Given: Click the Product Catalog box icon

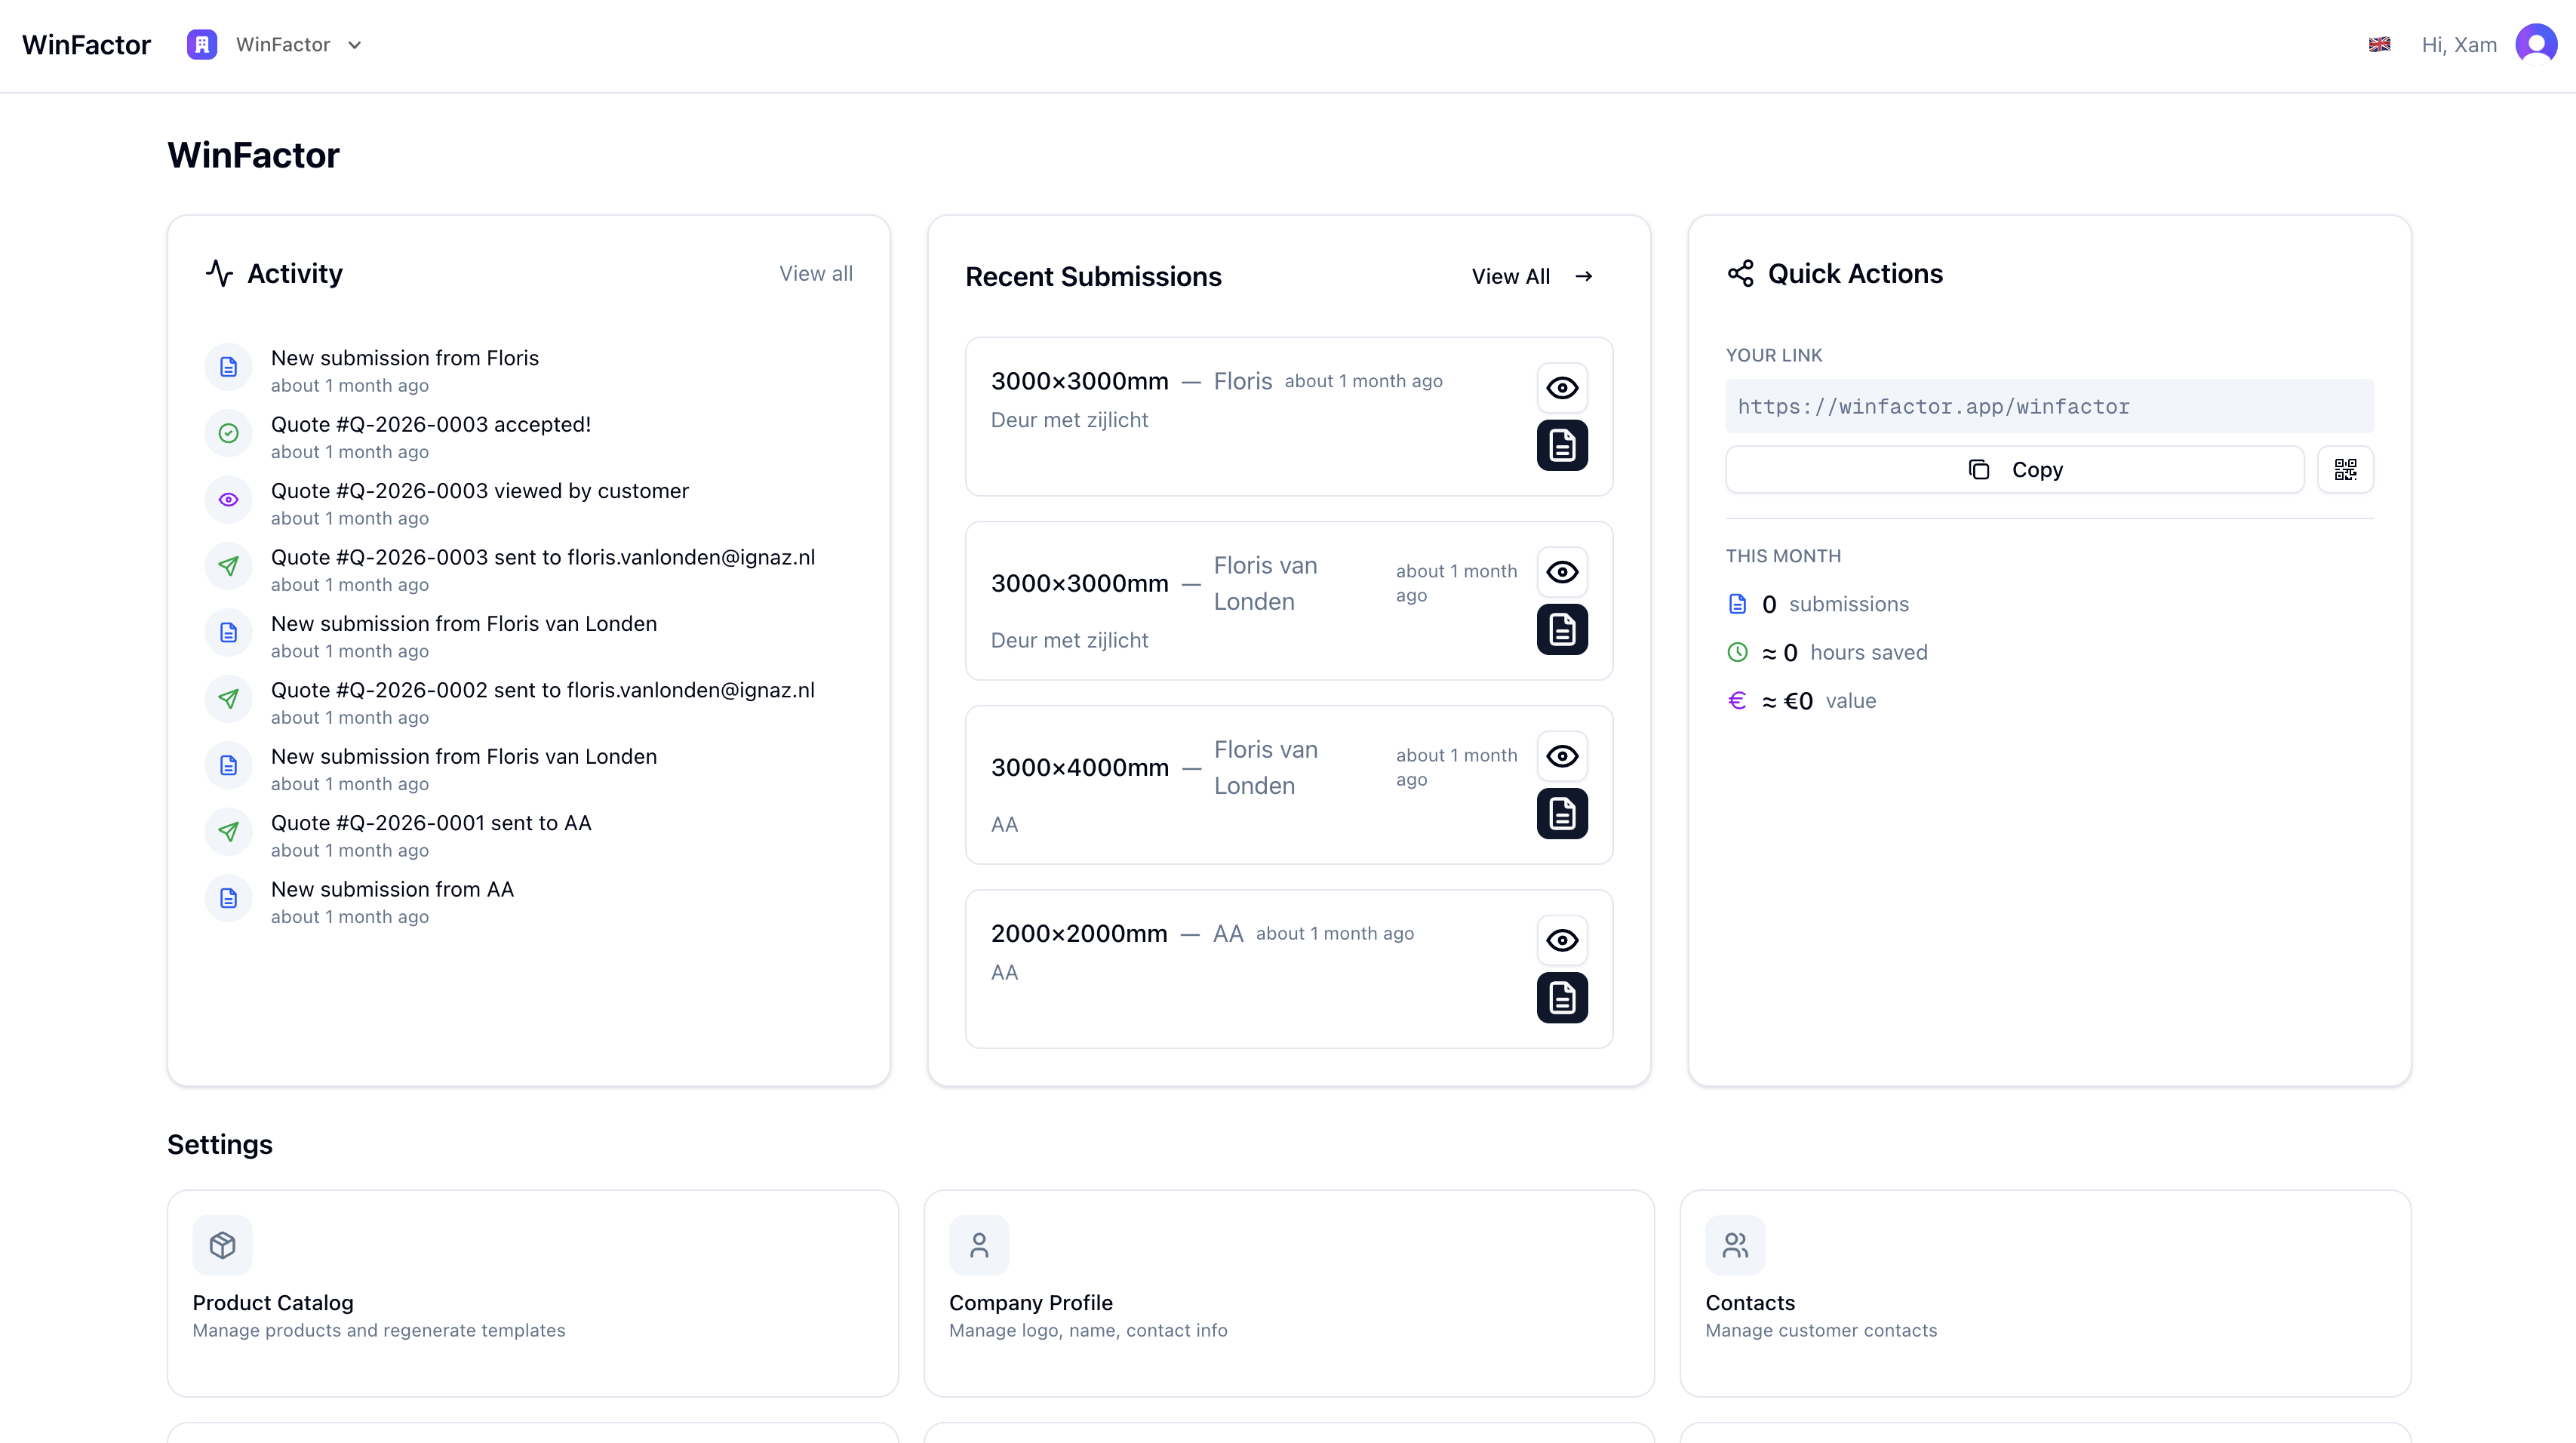Looking at the screenshot, I should pos(222,1245).
